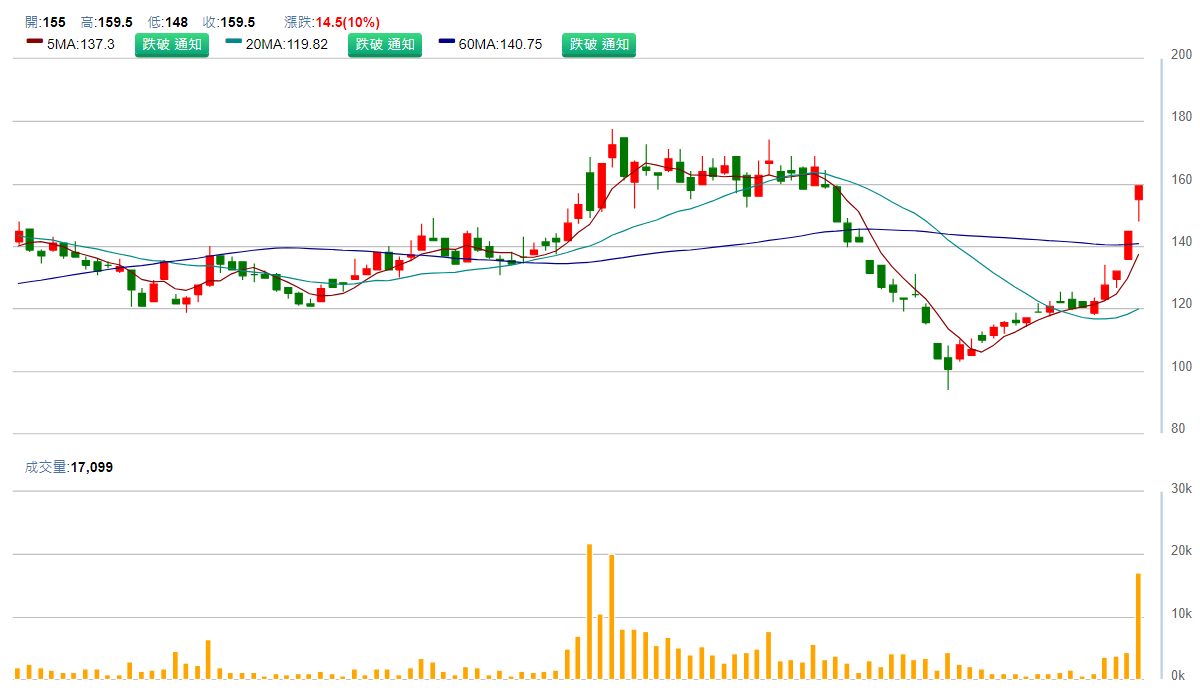Click the rightmost orange volume bar

(1139, 625)
